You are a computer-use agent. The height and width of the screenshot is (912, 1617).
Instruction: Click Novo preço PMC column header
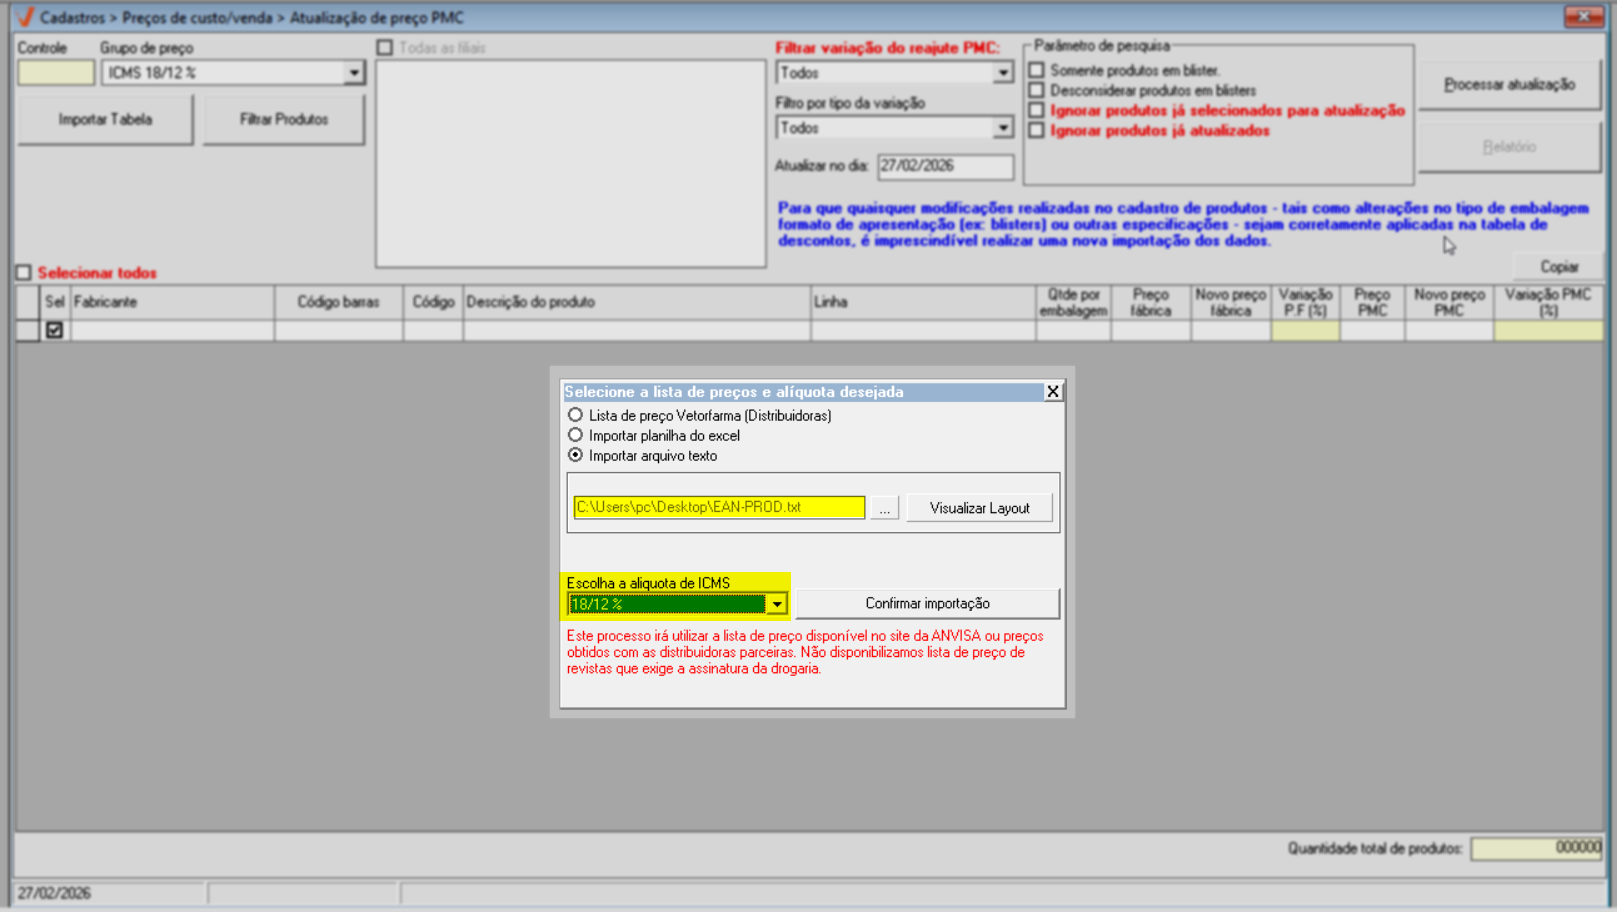click(1449, 302)
